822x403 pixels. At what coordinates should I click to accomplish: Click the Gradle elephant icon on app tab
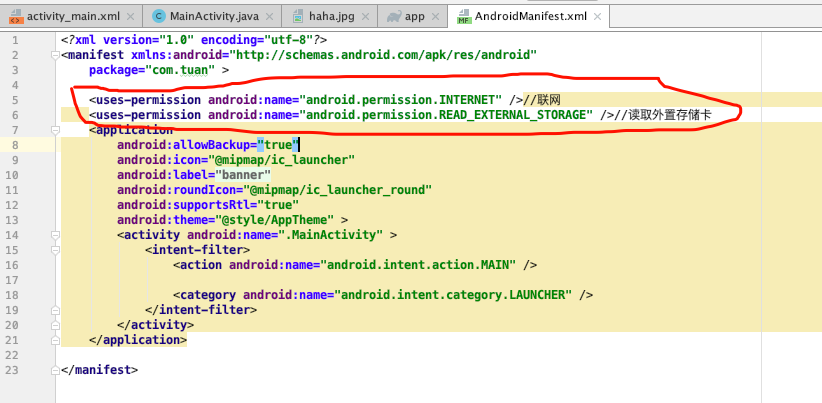click(394, 16)
